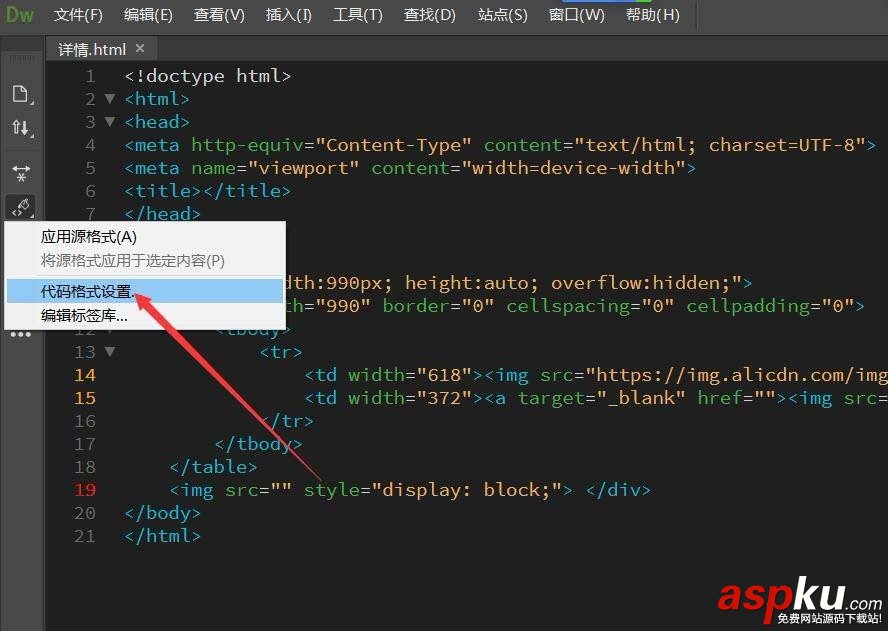Select 代码格式设置... from the popup menu
888x631 pixels.
144,291
